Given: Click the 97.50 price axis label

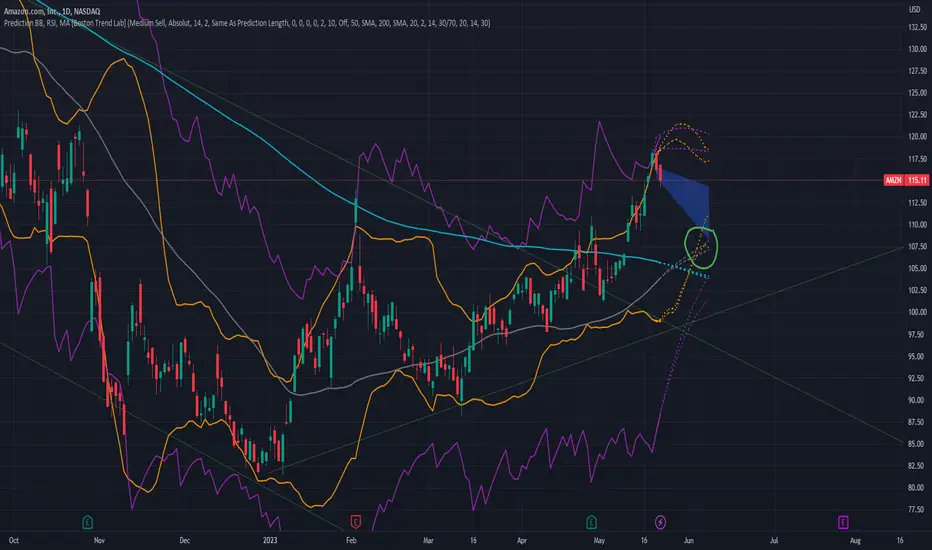Looking at the screenshot, I should tap(918, 335).
